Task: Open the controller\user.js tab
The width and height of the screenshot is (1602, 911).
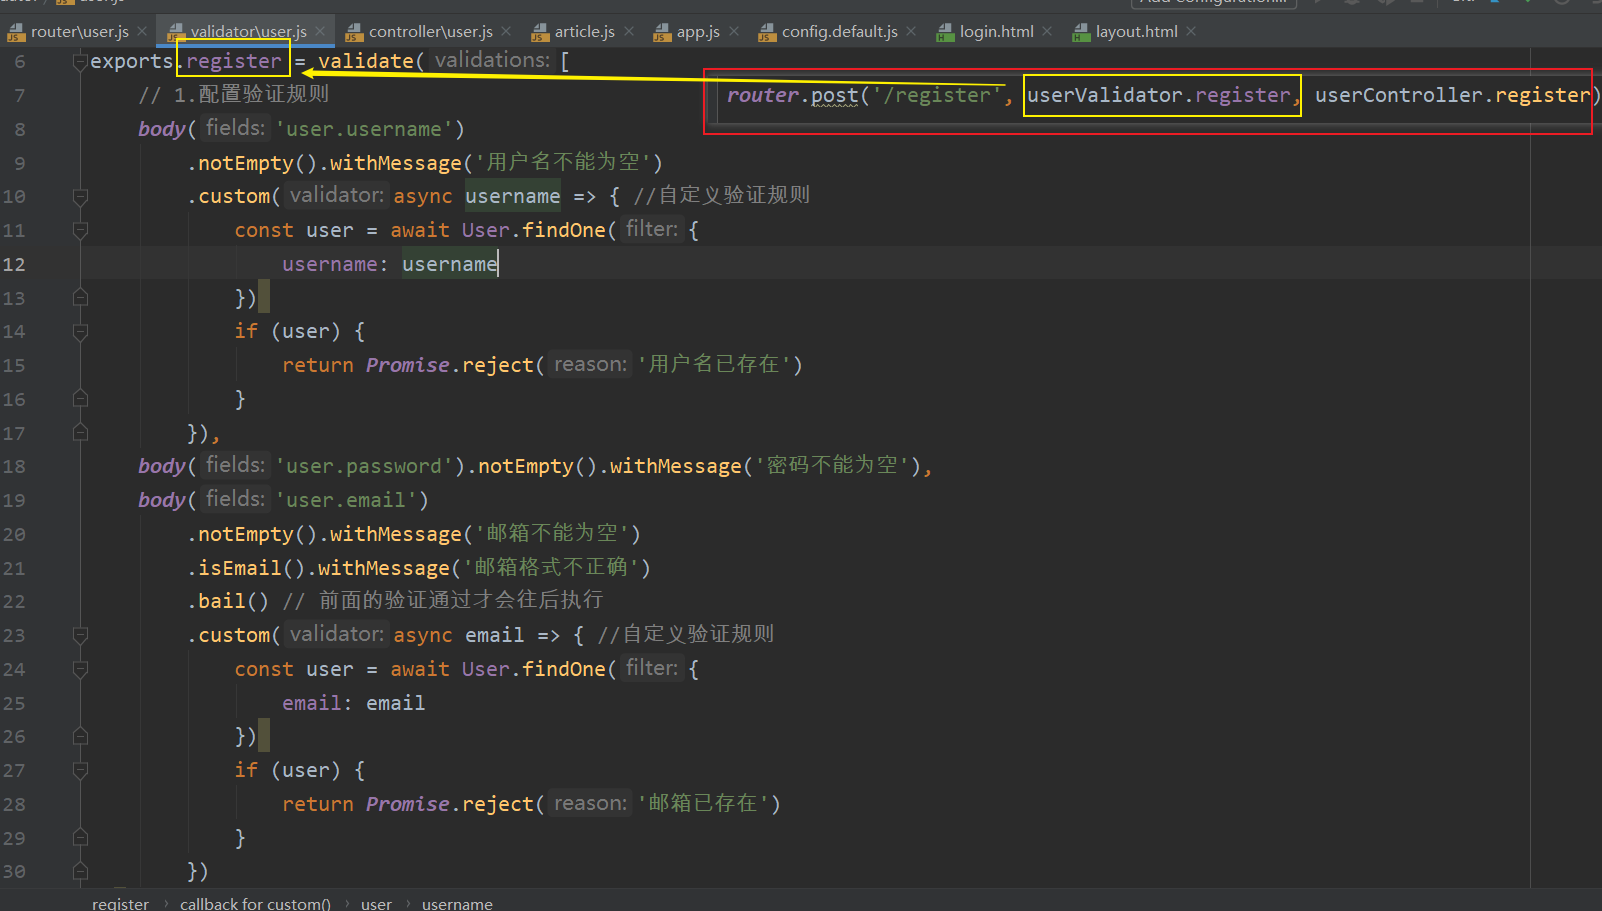Action: (x=430, y=32)
